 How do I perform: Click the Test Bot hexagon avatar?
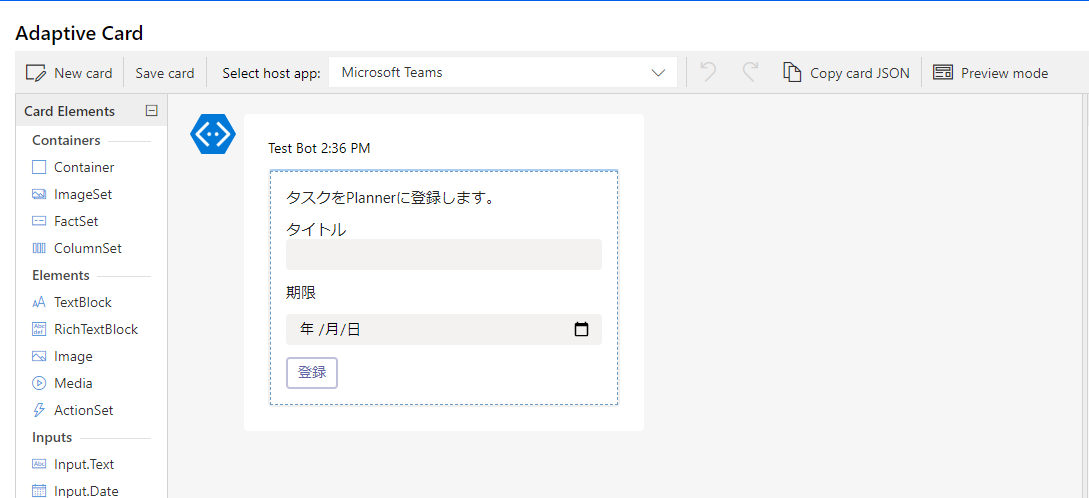[213, 134]
